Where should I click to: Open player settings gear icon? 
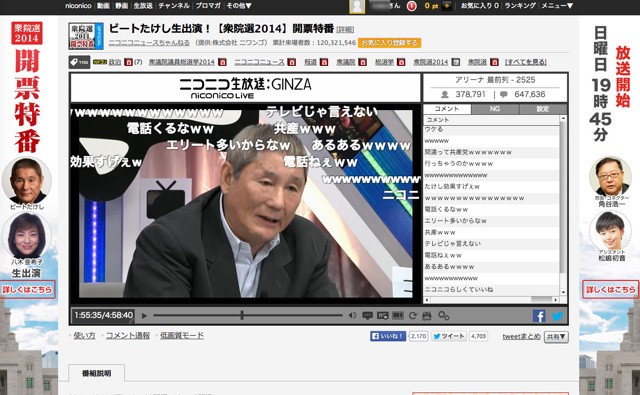pos(444,315)
